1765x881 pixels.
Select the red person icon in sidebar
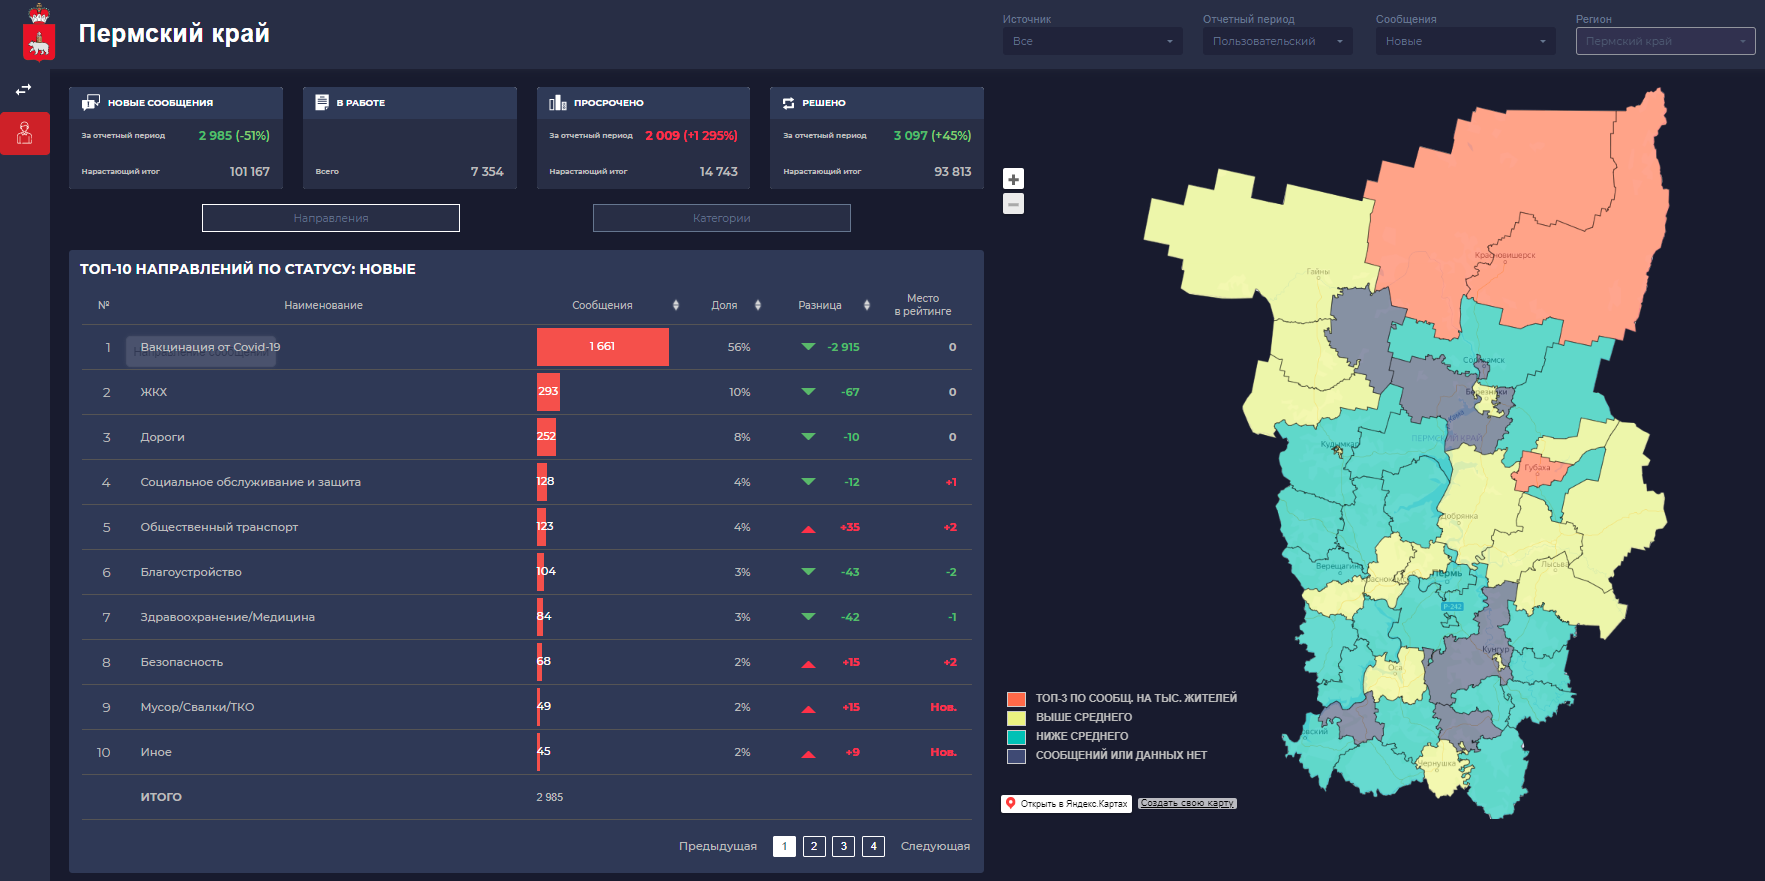(25, 133)
